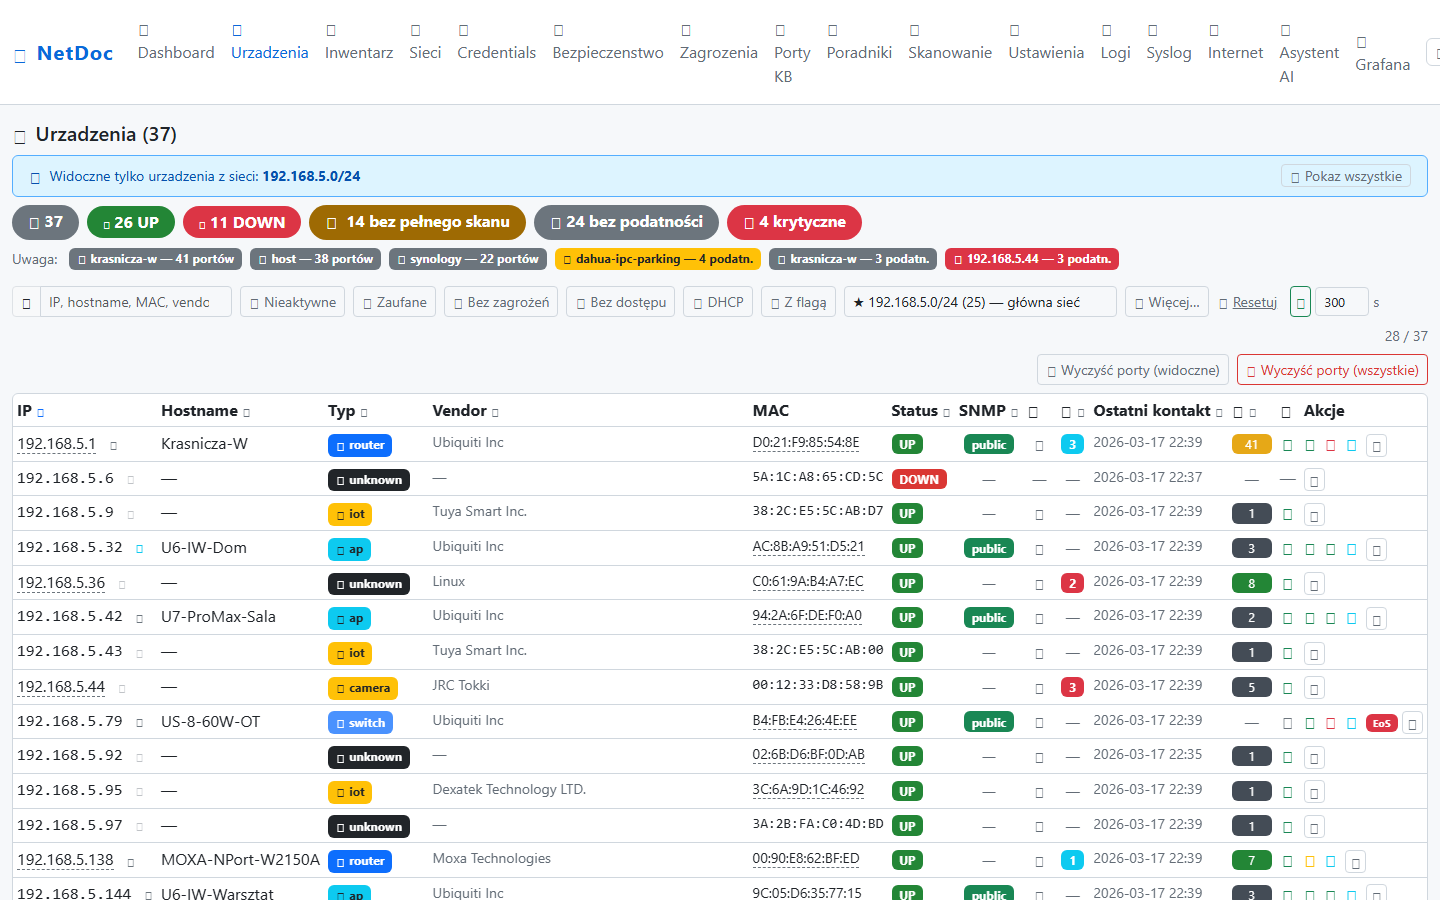The image size is (1440, 900).
Task: Click the cyan action icon in the U6-IW-Dom row
Action: tap(1351, 550)
